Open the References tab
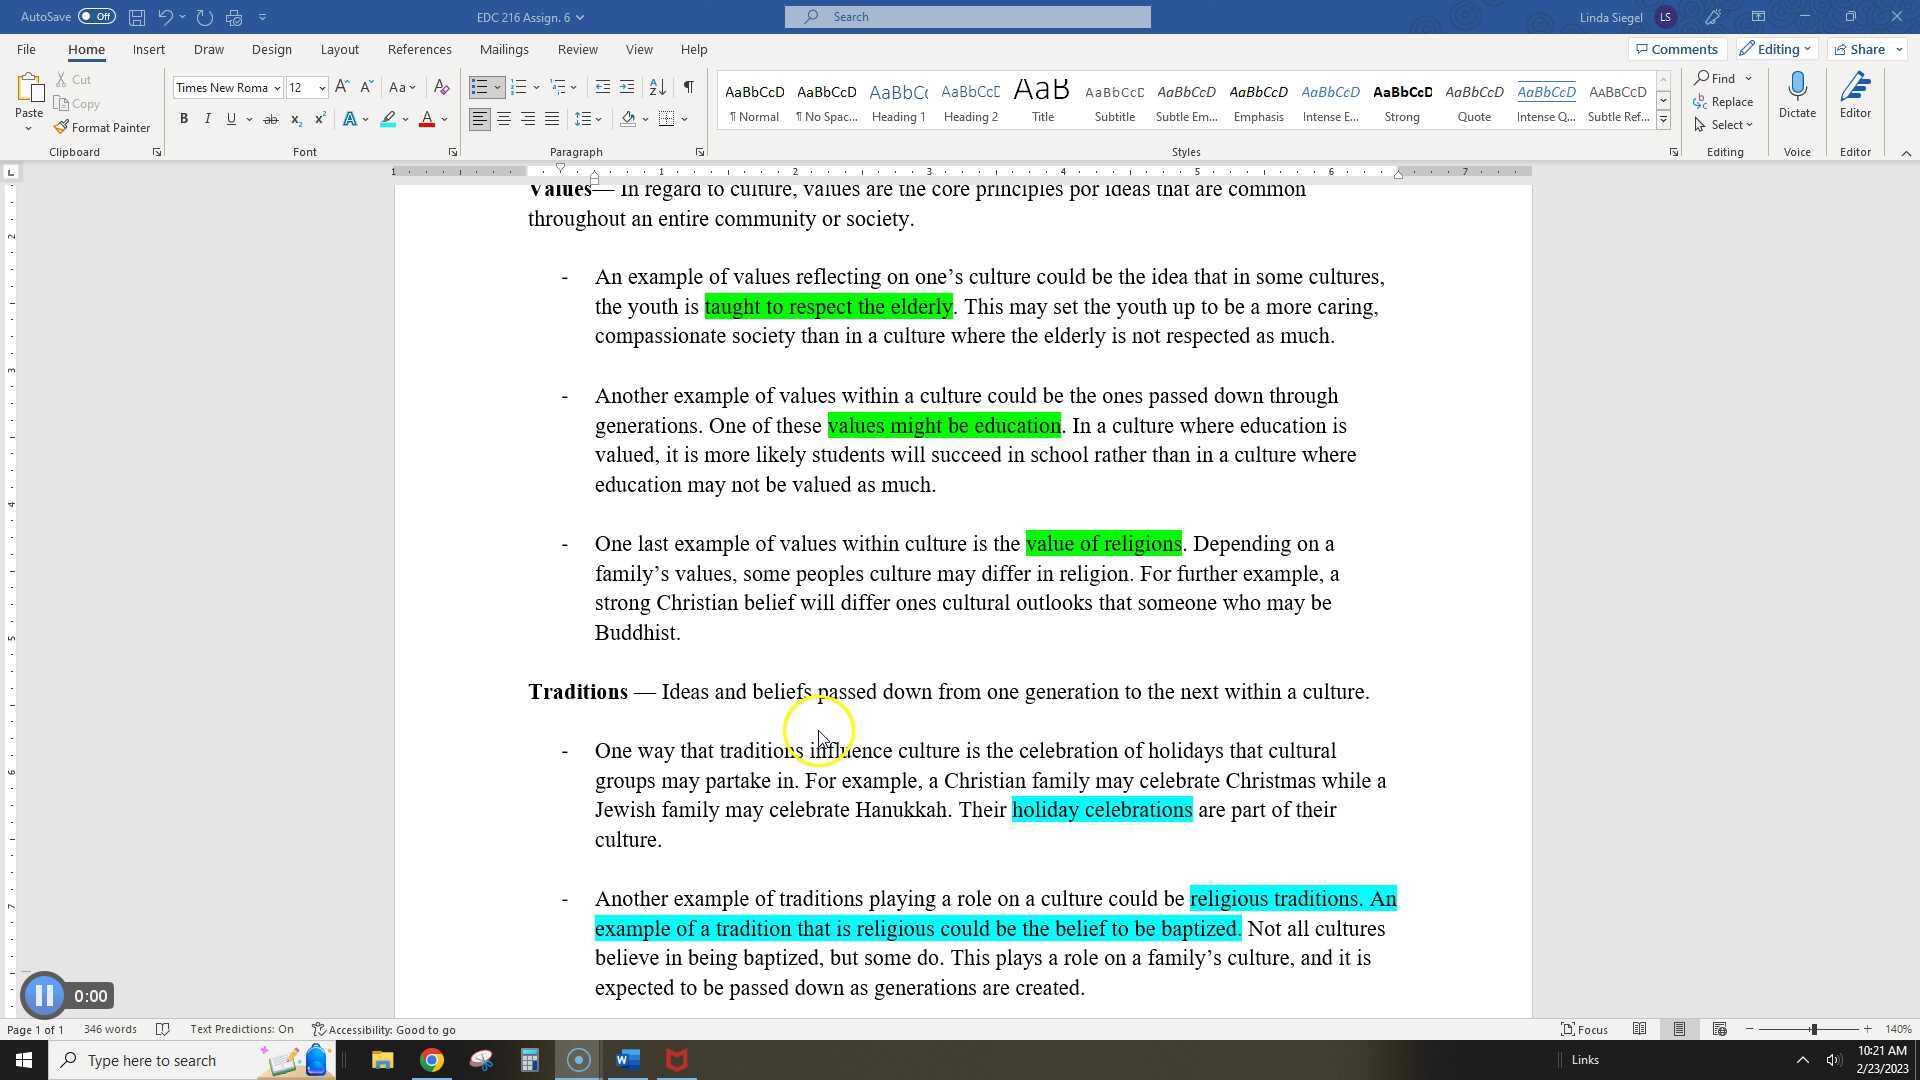Viewport: 1920px width, 1080px height. tap(419, 49)
